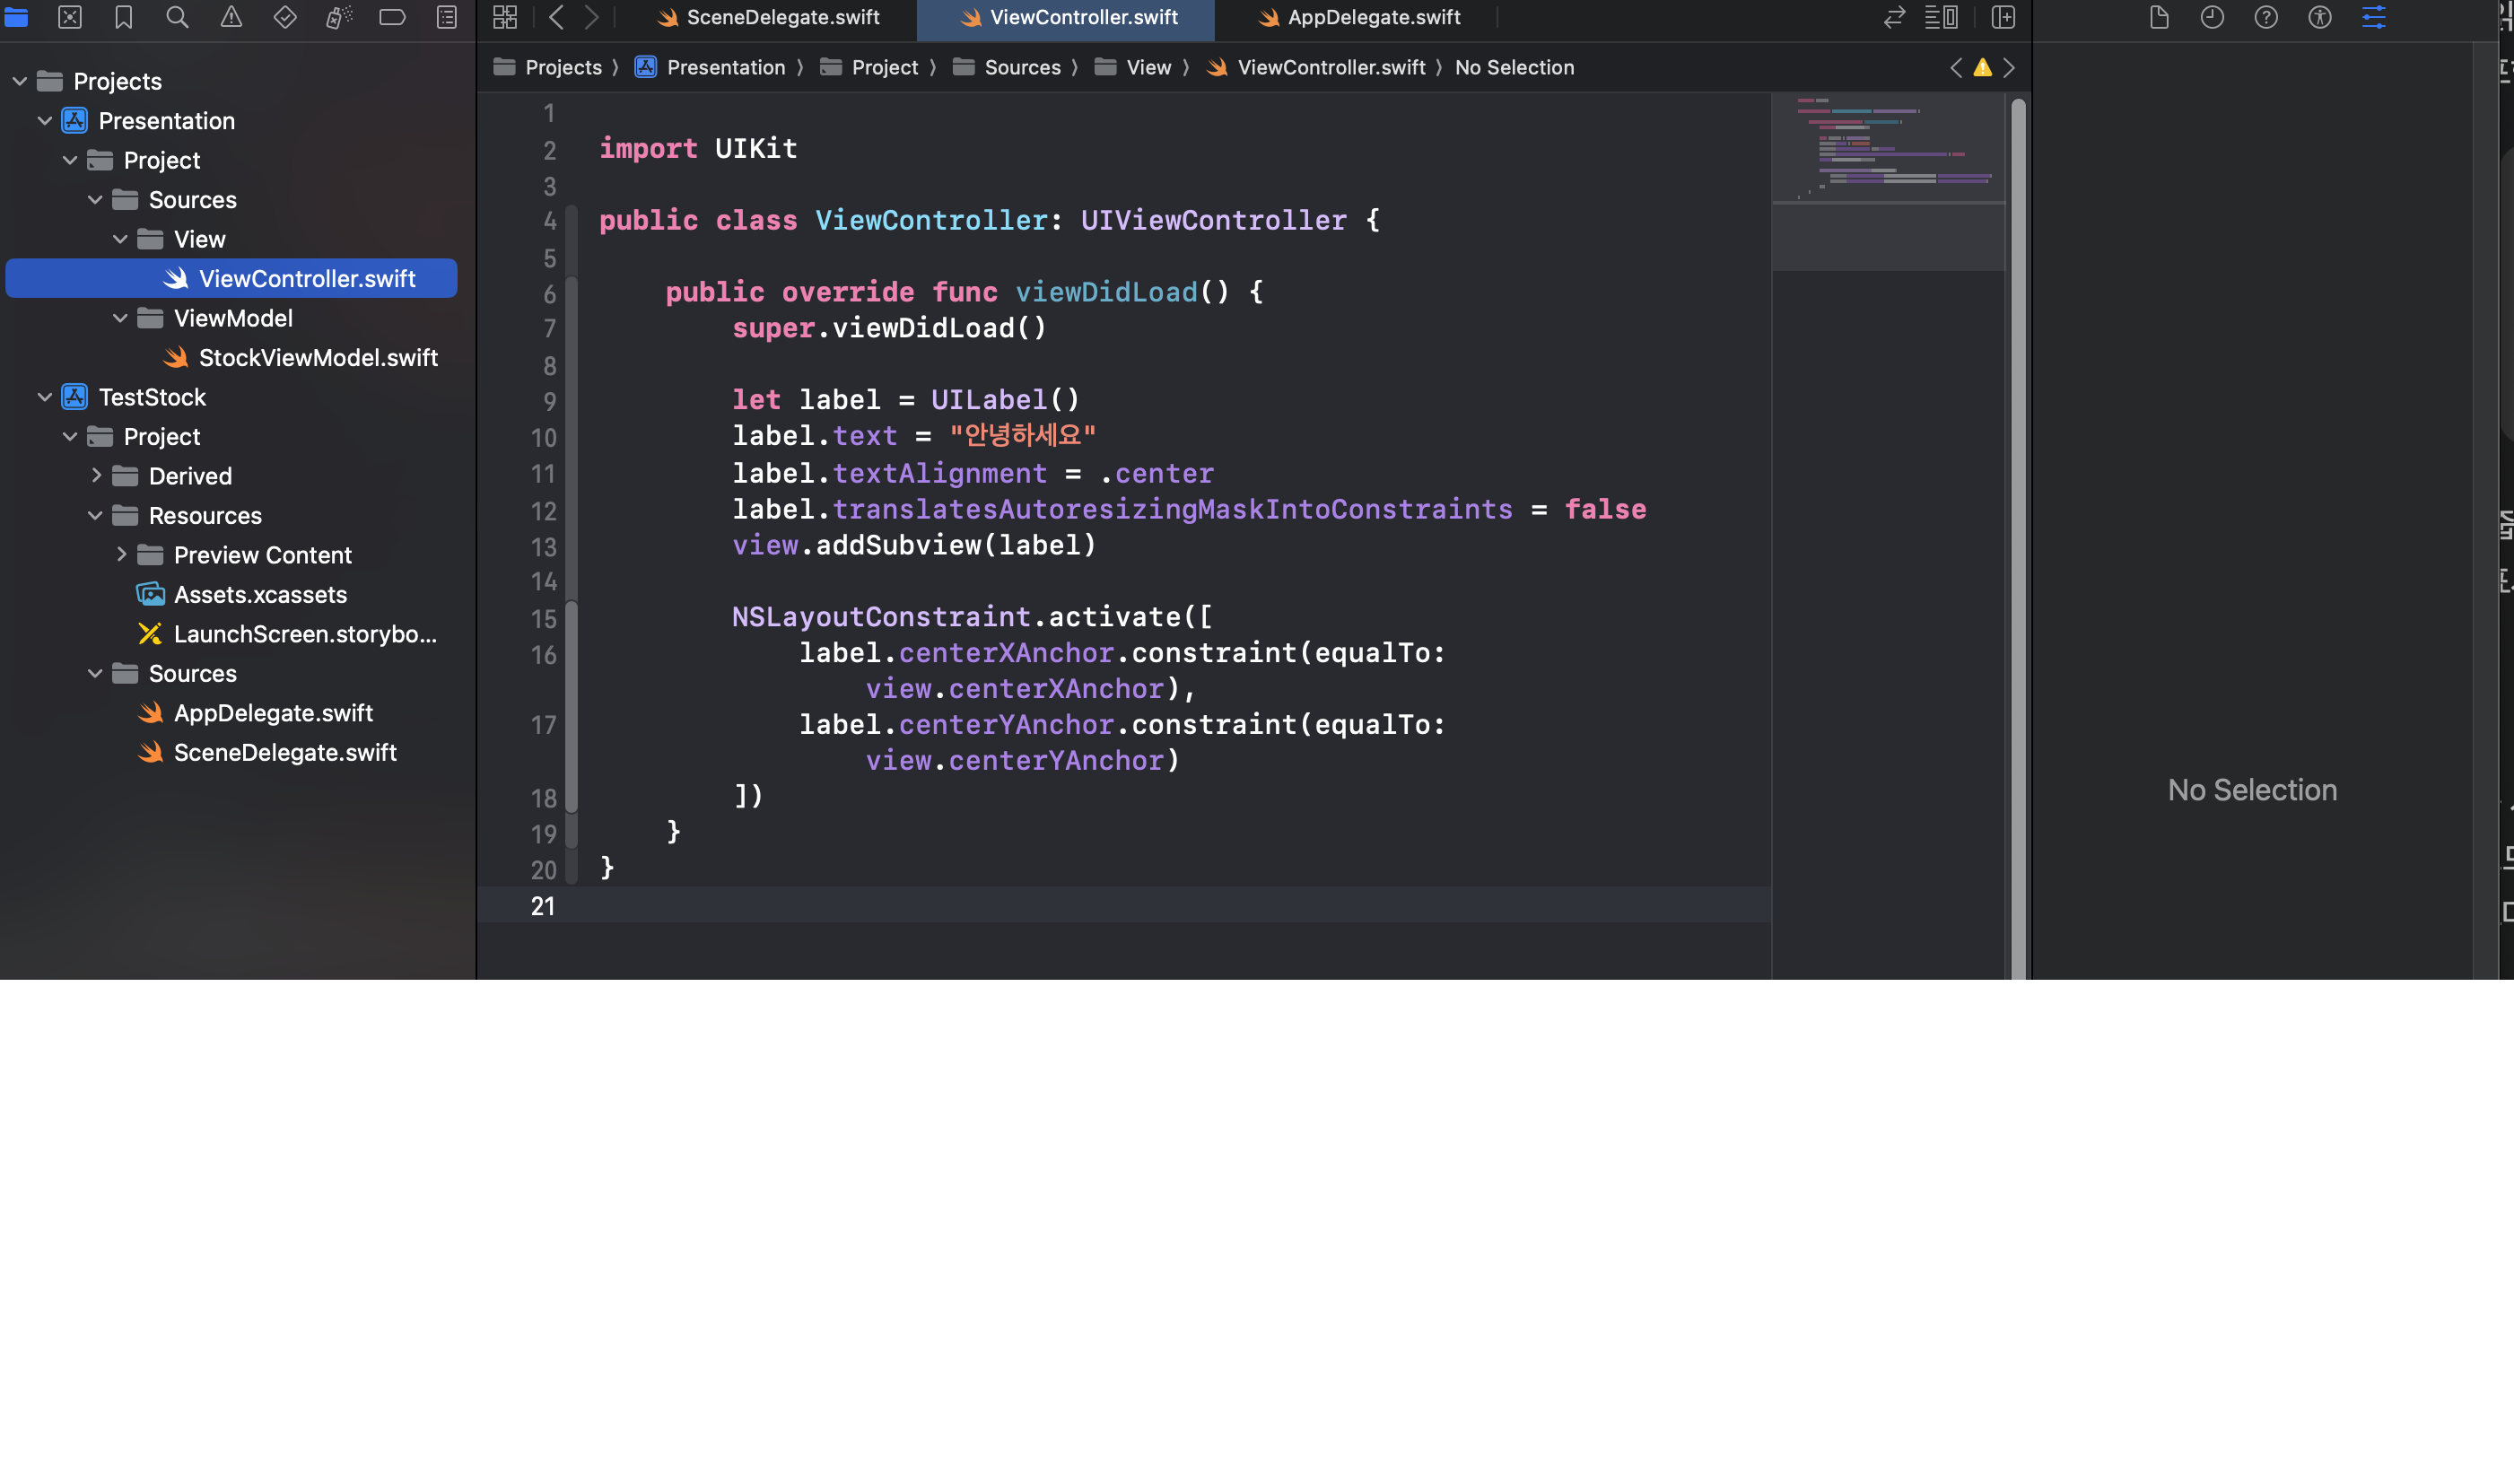Switch to the SceneDelegate.swift tab
The image size is (2514, 1484).
pos(768,17)
